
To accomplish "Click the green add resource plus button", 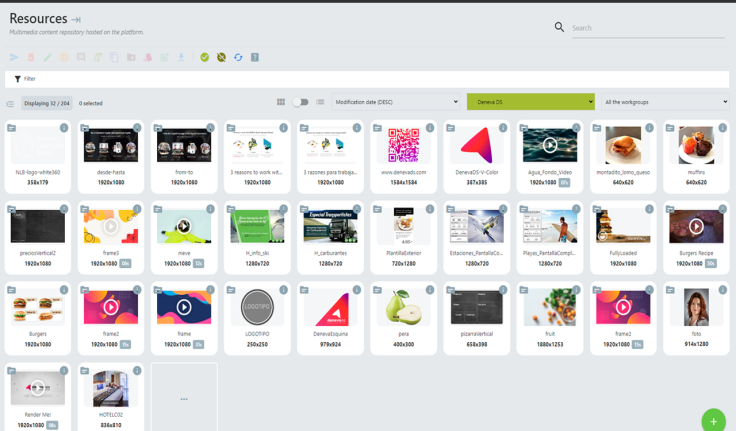I will pyautogui.click(x=713, y=421).
